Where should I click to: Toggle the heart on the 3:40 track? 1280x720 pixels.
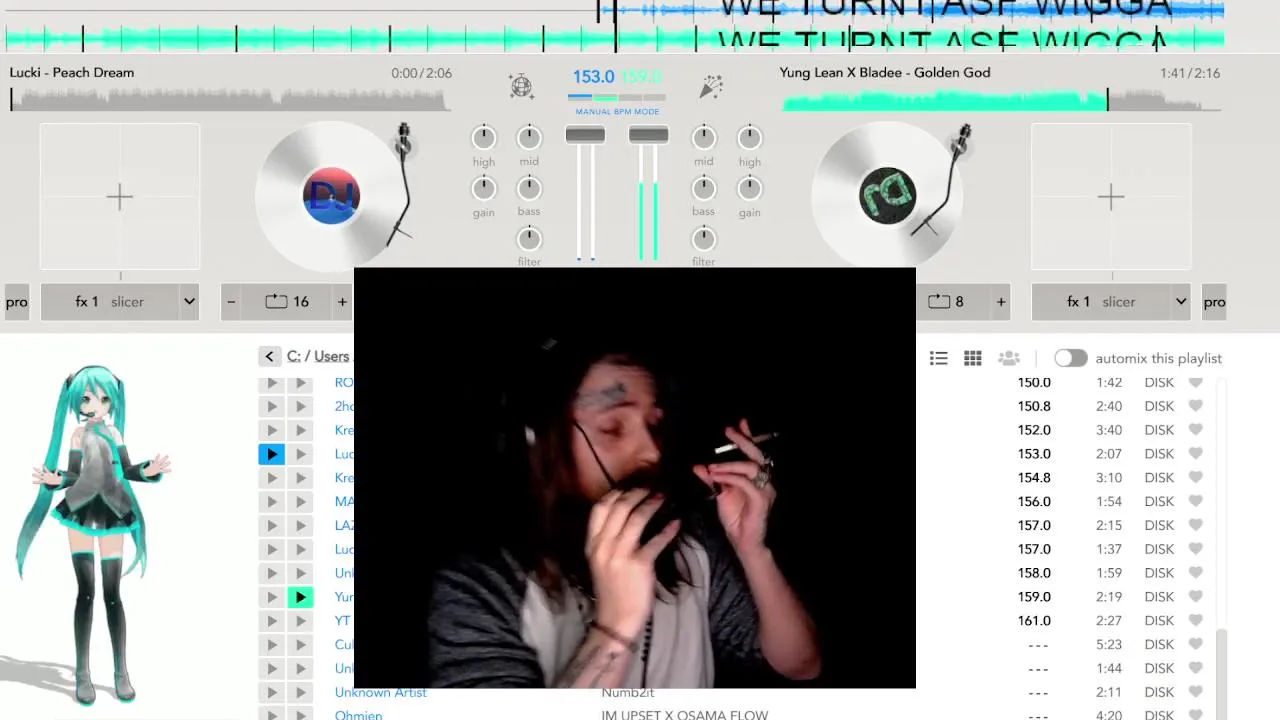1195,430
